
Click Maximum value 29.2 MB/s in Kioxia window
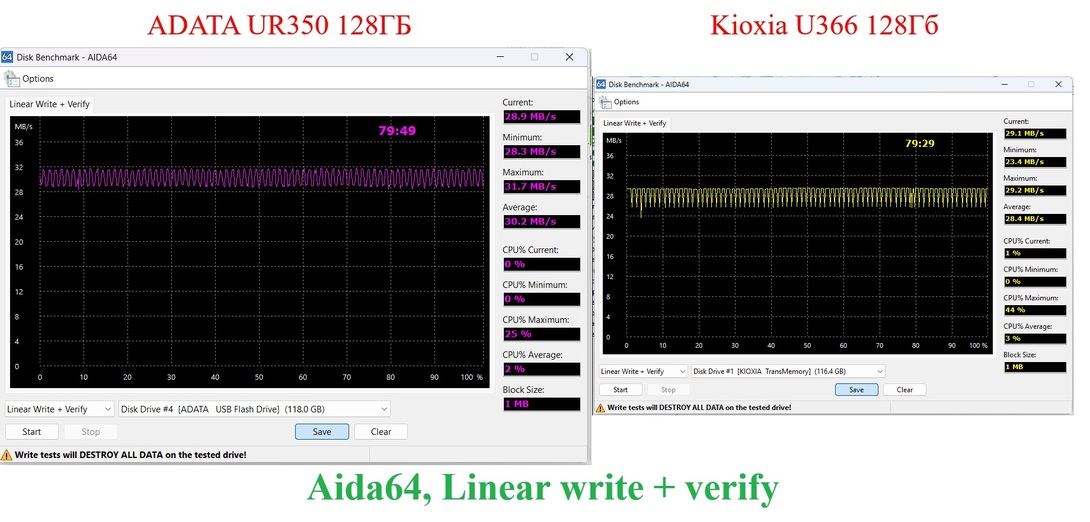pyautogui.click(x=1034, y=190)
